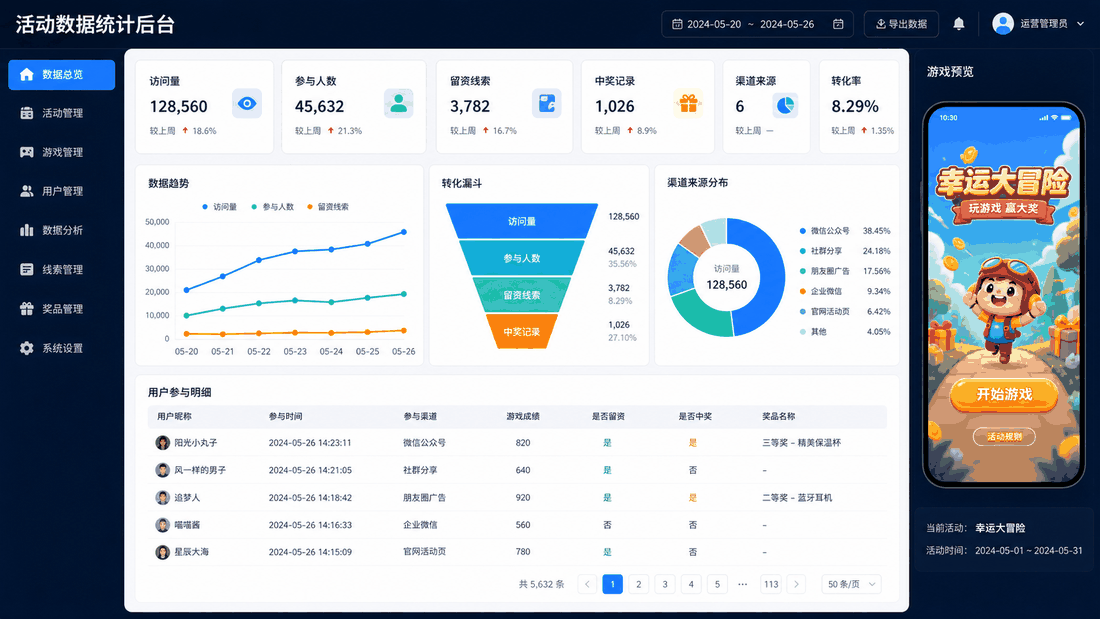The width and height of the screenshot is (1100, 619).
Task: Toggle 企业微信 legend in donut chart
Action: coord(821,291)
